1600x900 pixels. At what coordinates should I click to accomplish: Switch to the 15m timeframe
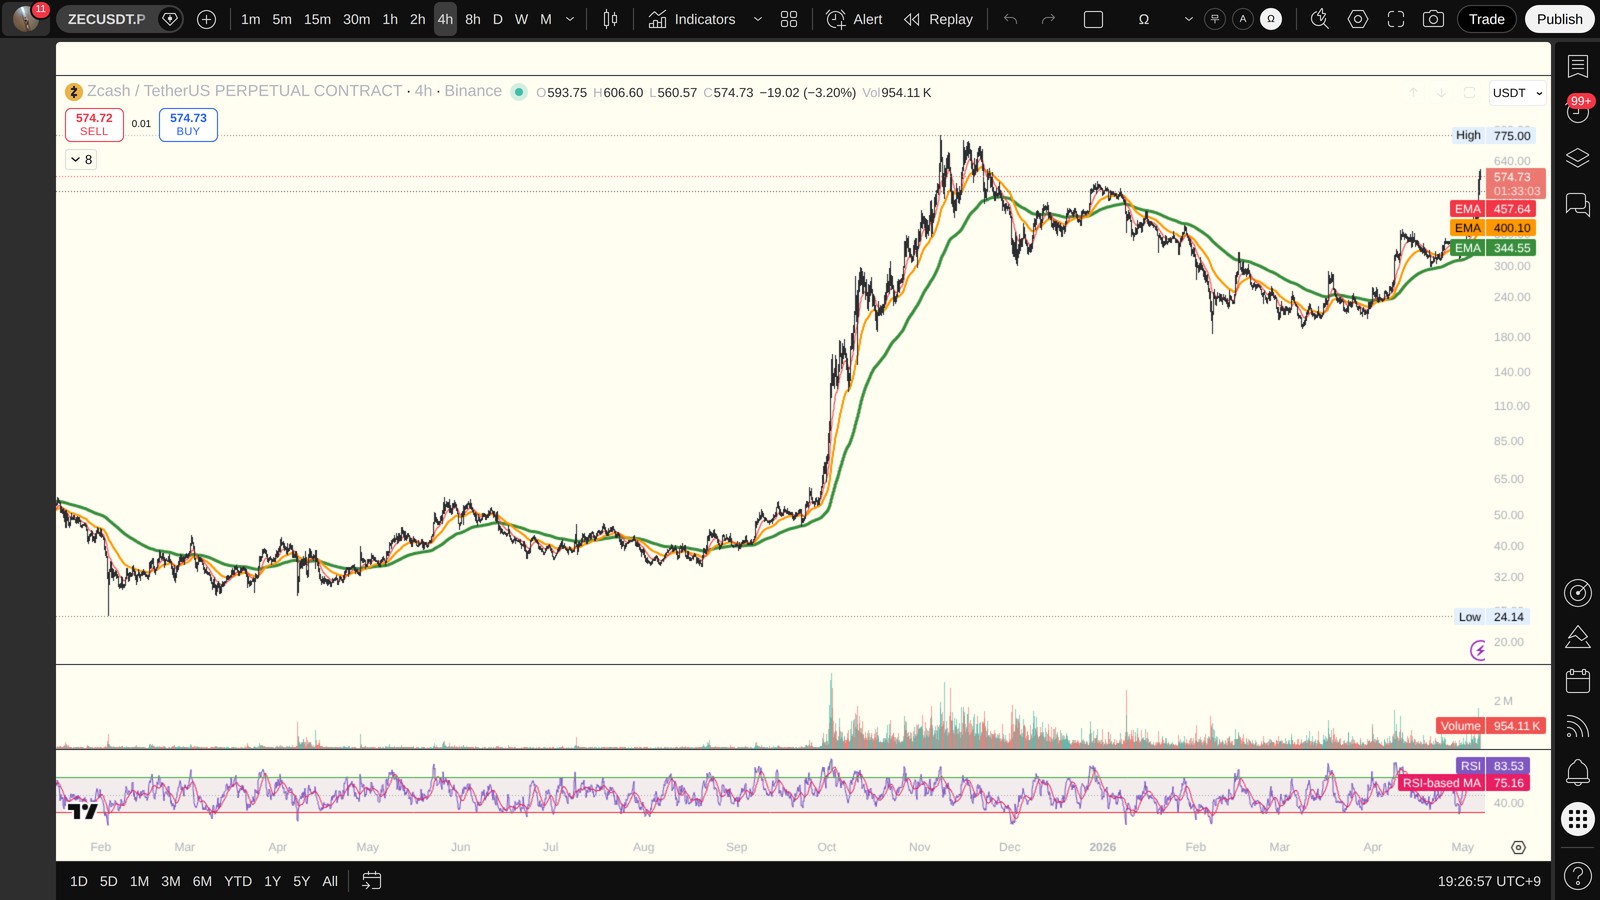click(x=317, y=19)
